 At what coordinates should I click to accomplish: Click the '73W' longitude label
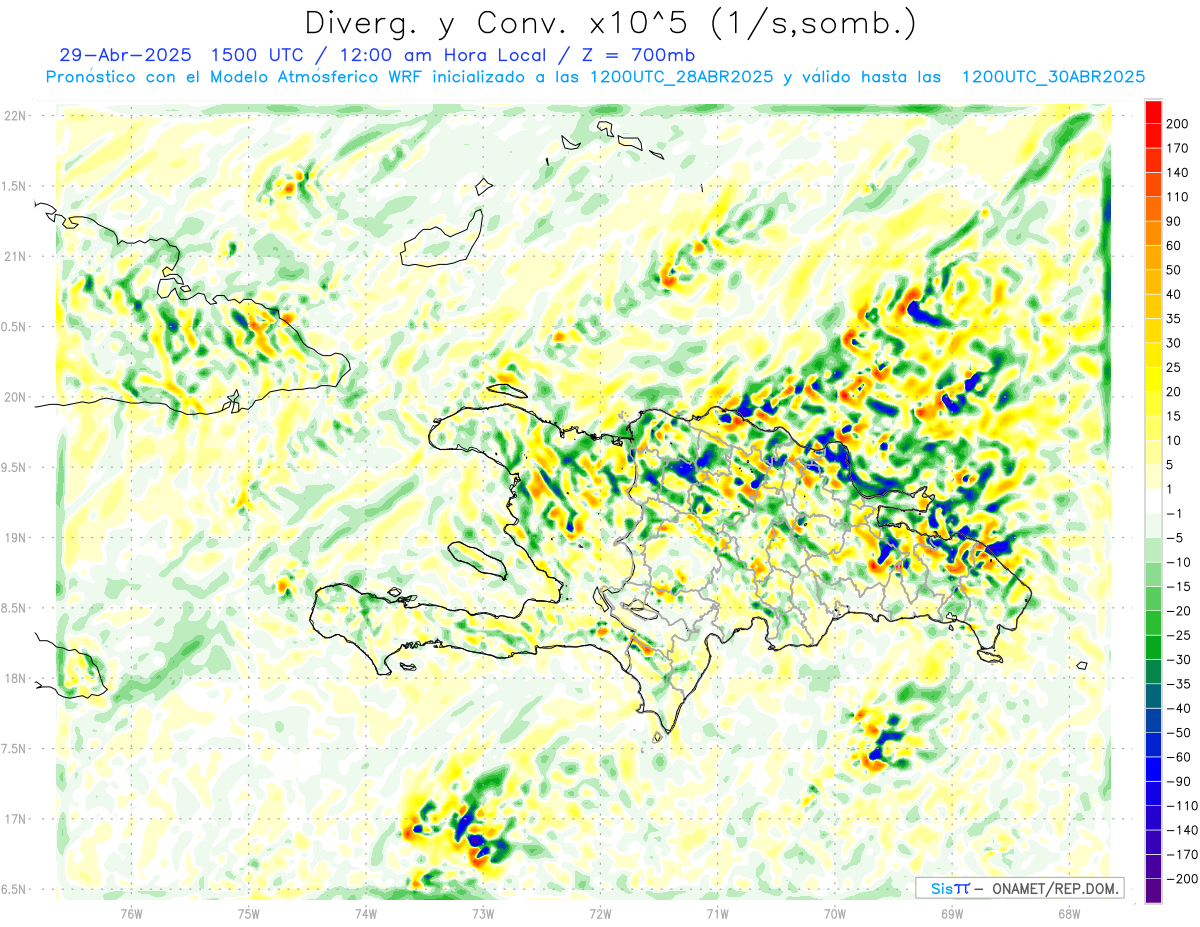tap(483, 912)
